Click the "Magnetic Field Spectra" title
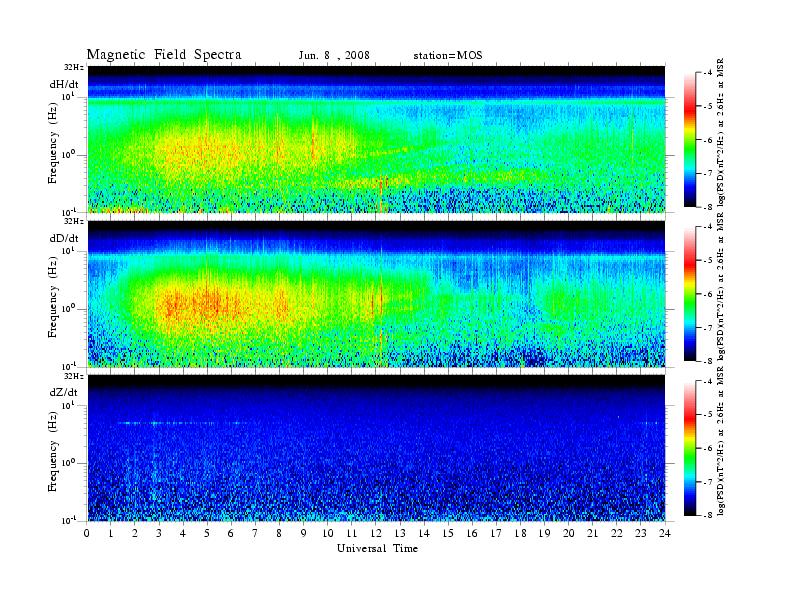 click(164, 55)
